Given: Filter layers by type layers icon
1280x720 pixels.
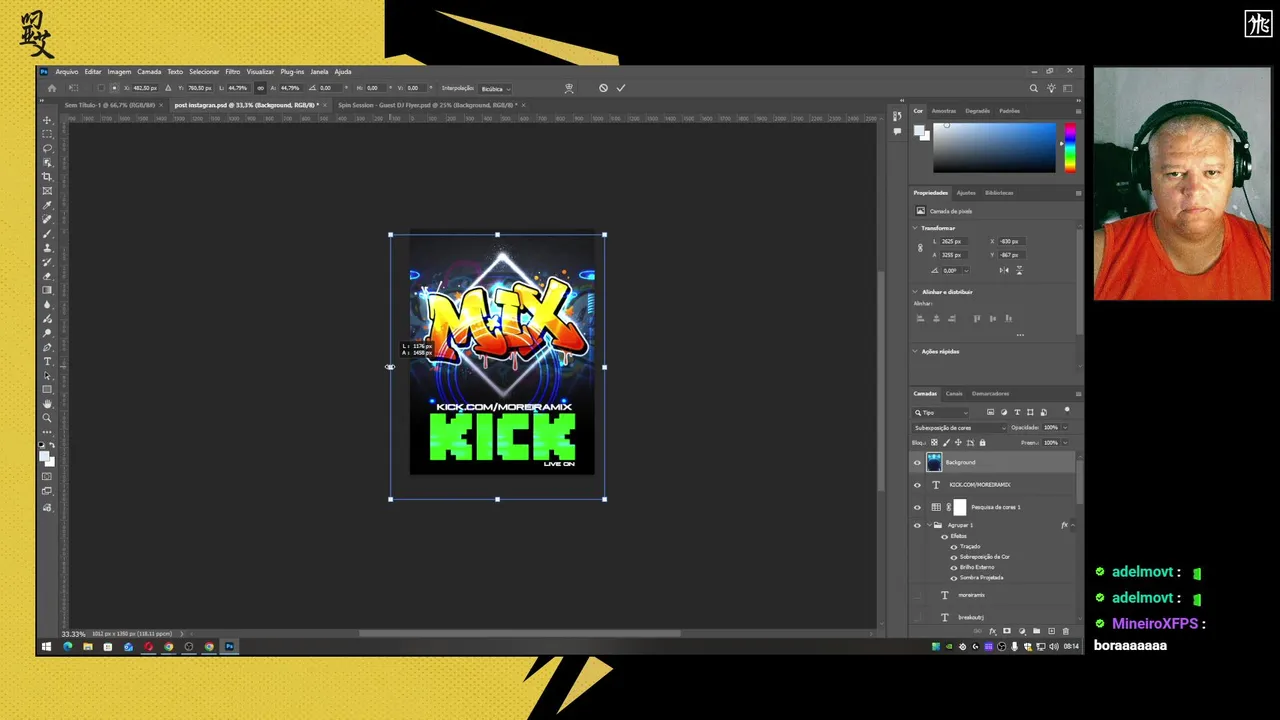Looking at the screenshot, I should tap(1017, 412).
